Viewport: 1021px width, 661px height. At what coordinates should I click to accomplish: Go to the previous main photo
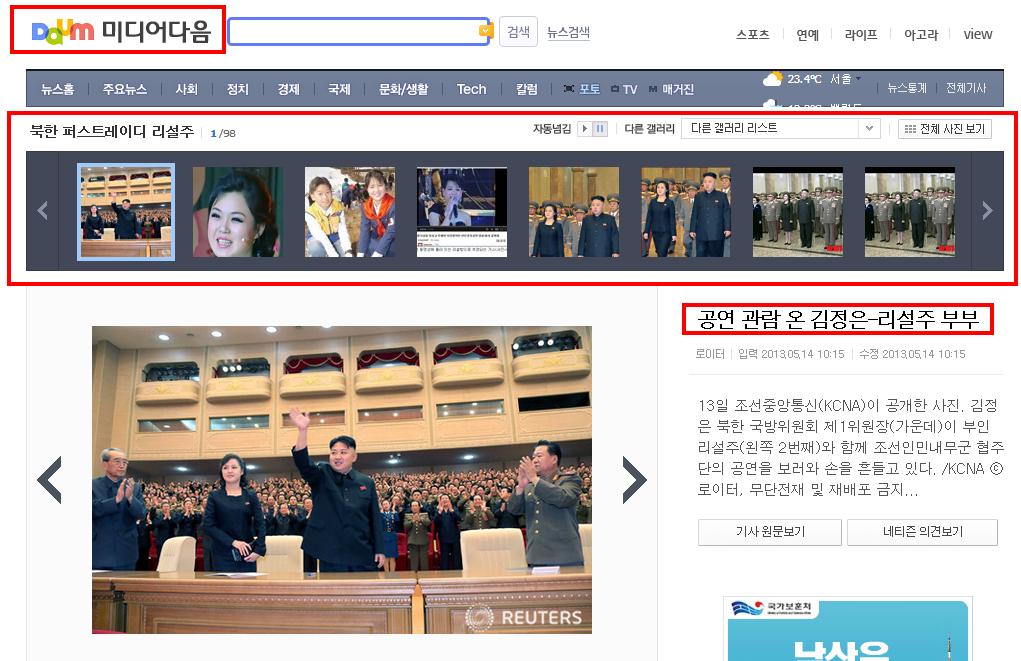coord(49,480)
